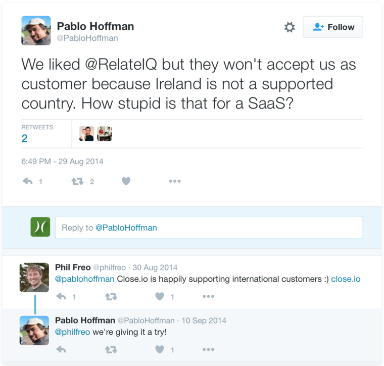The height and width of the screenshot is (366, 384).
Task: Open first retweeter's avatar thumbnail
Action: (86, 134)
